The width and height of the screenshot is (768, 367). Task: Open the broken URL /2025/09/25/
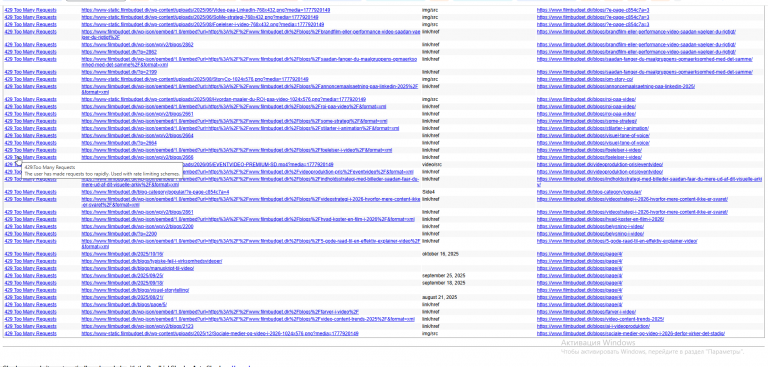122,276
